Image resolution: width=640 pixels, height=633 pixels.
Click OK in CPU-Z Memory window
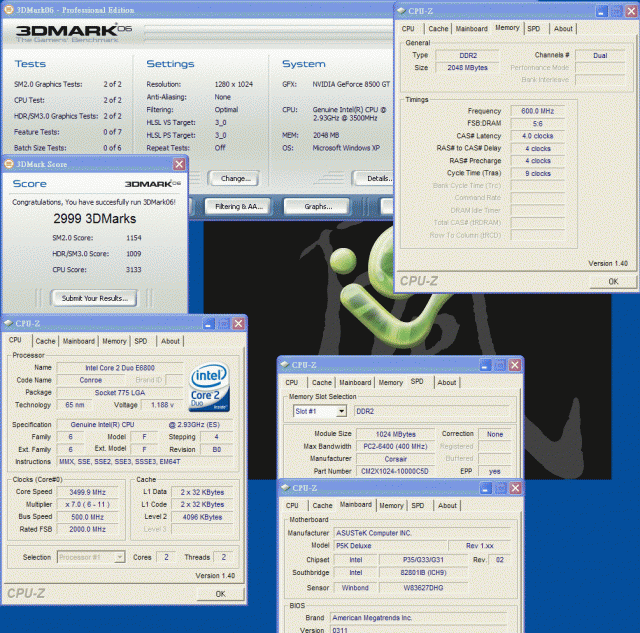tap(613, 281)
